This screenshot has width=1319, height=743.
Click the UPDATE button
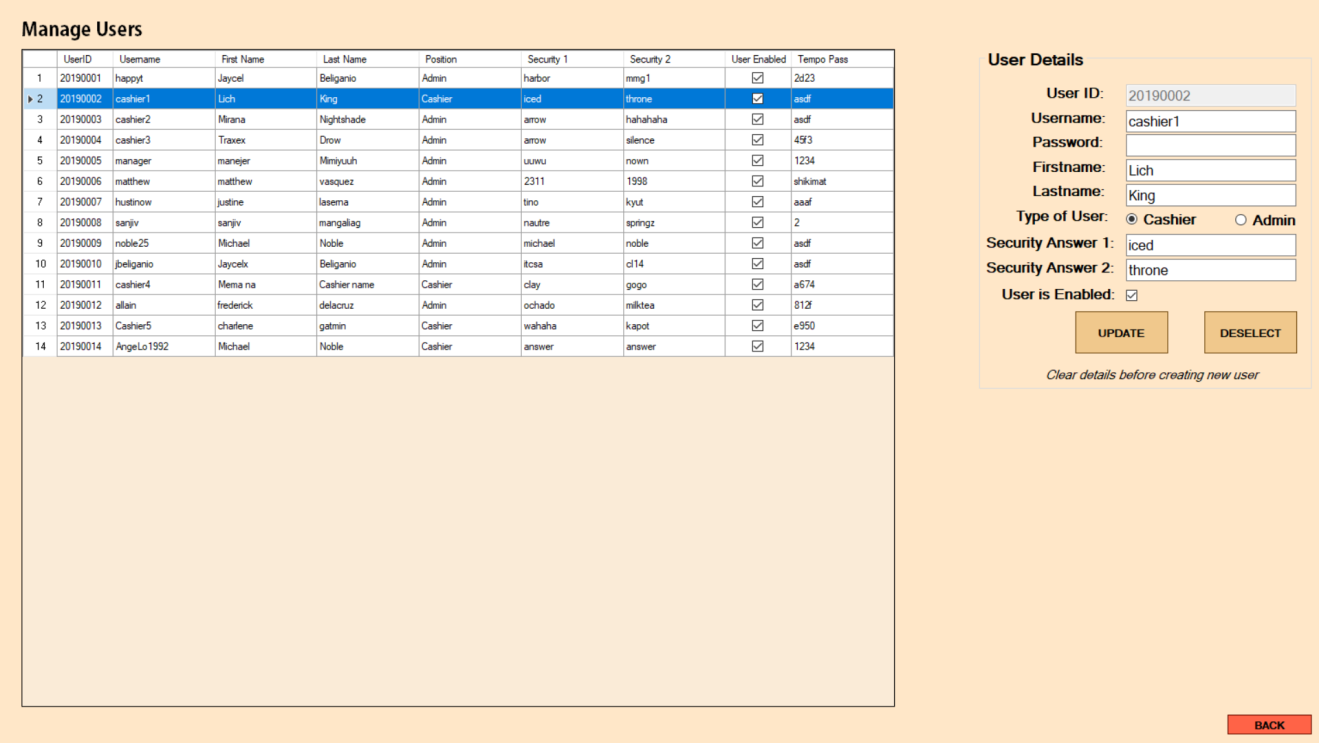point(1120,332)
